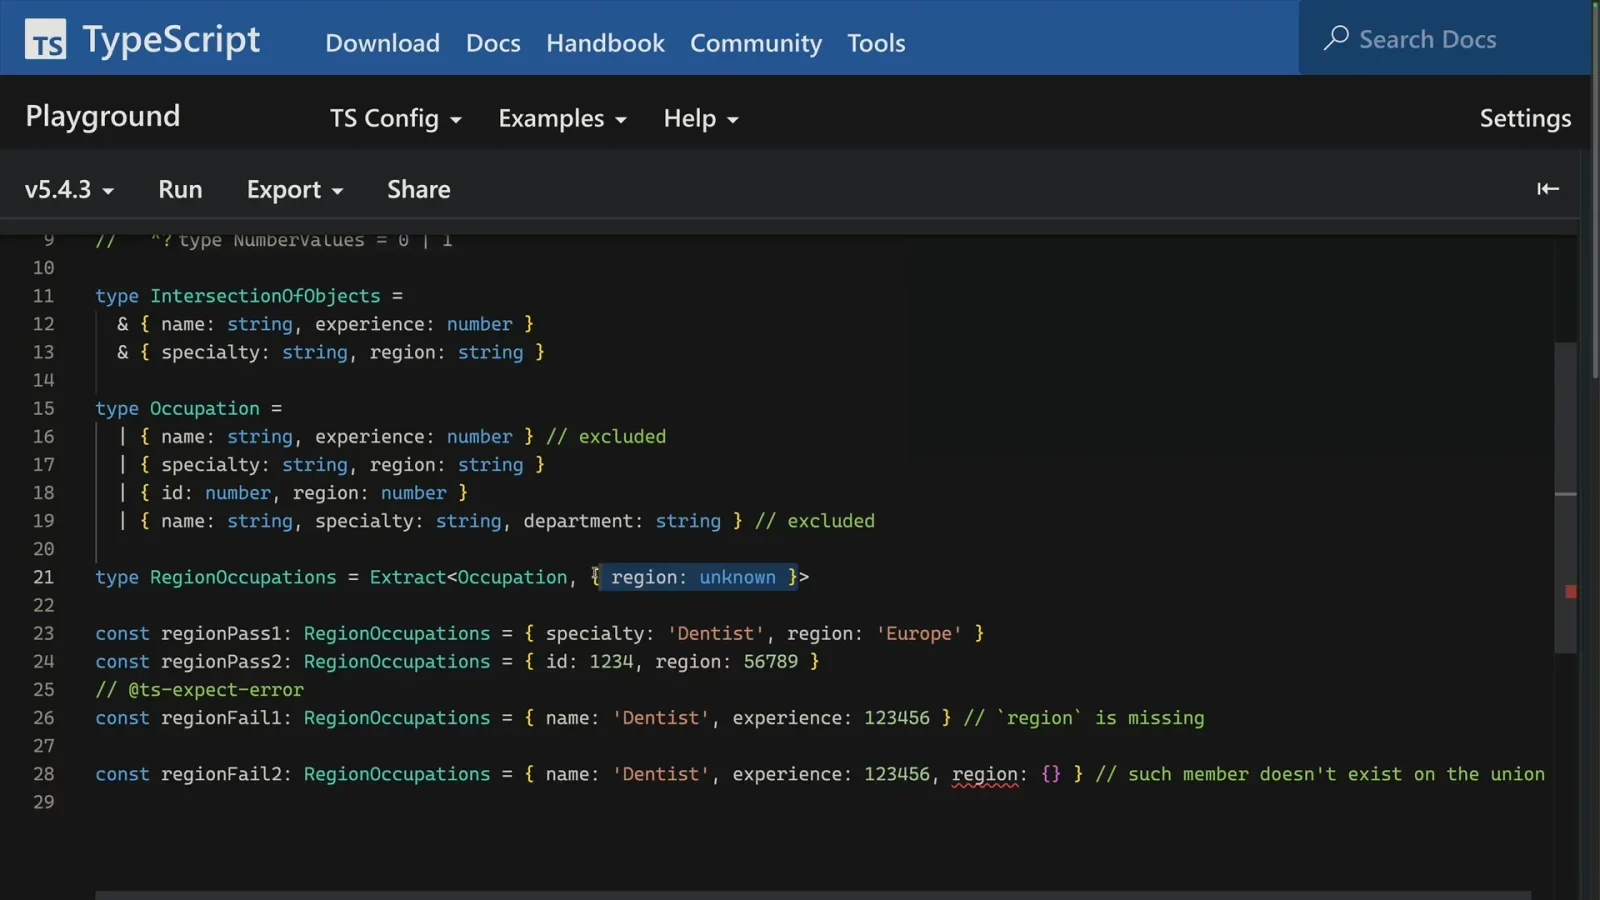Viewport: 1600px width, 900px height.
Task: Click 'regionFail1' variable name
Action: click(x=221, y=718)
